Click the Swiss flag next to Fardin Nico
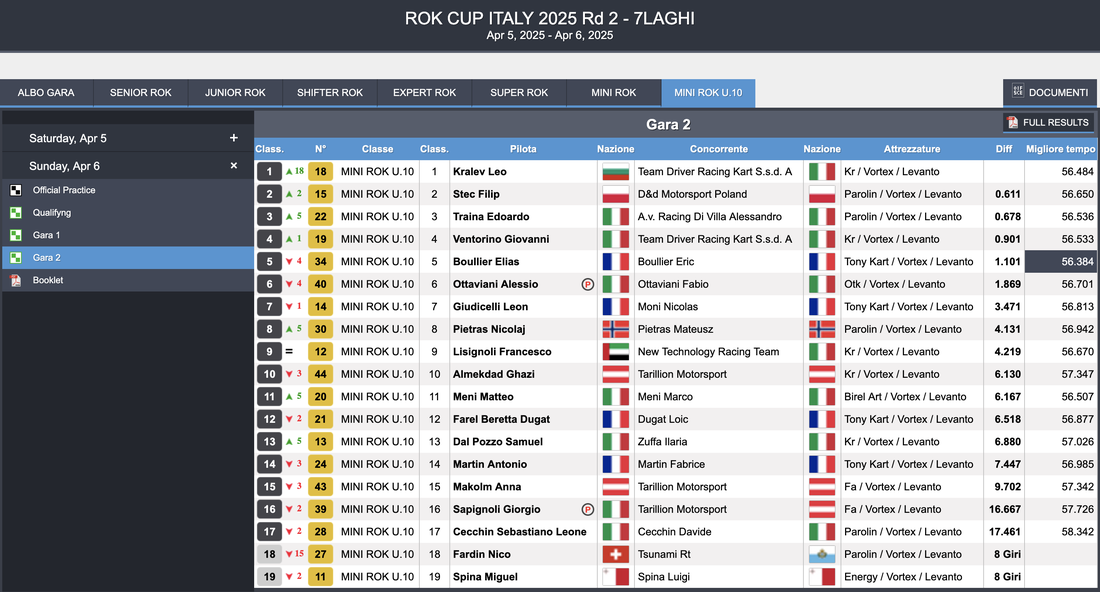Viewport: 1100px width, 592px height. tap(615, 554)
